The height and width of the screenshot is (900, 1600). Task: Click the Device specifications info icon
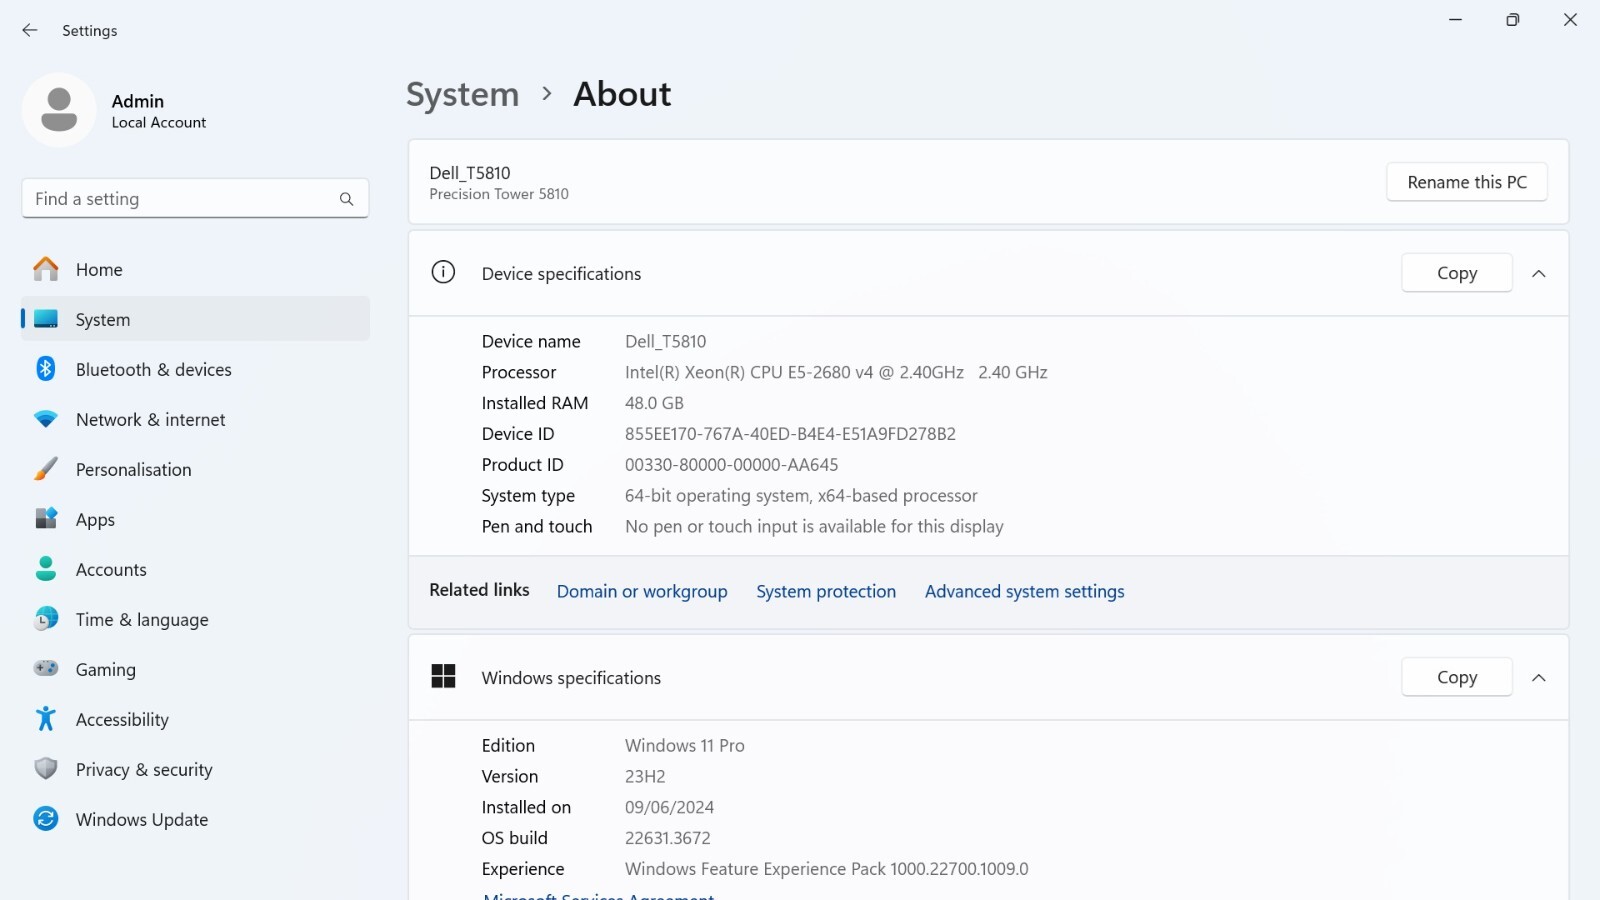[443, 272]
